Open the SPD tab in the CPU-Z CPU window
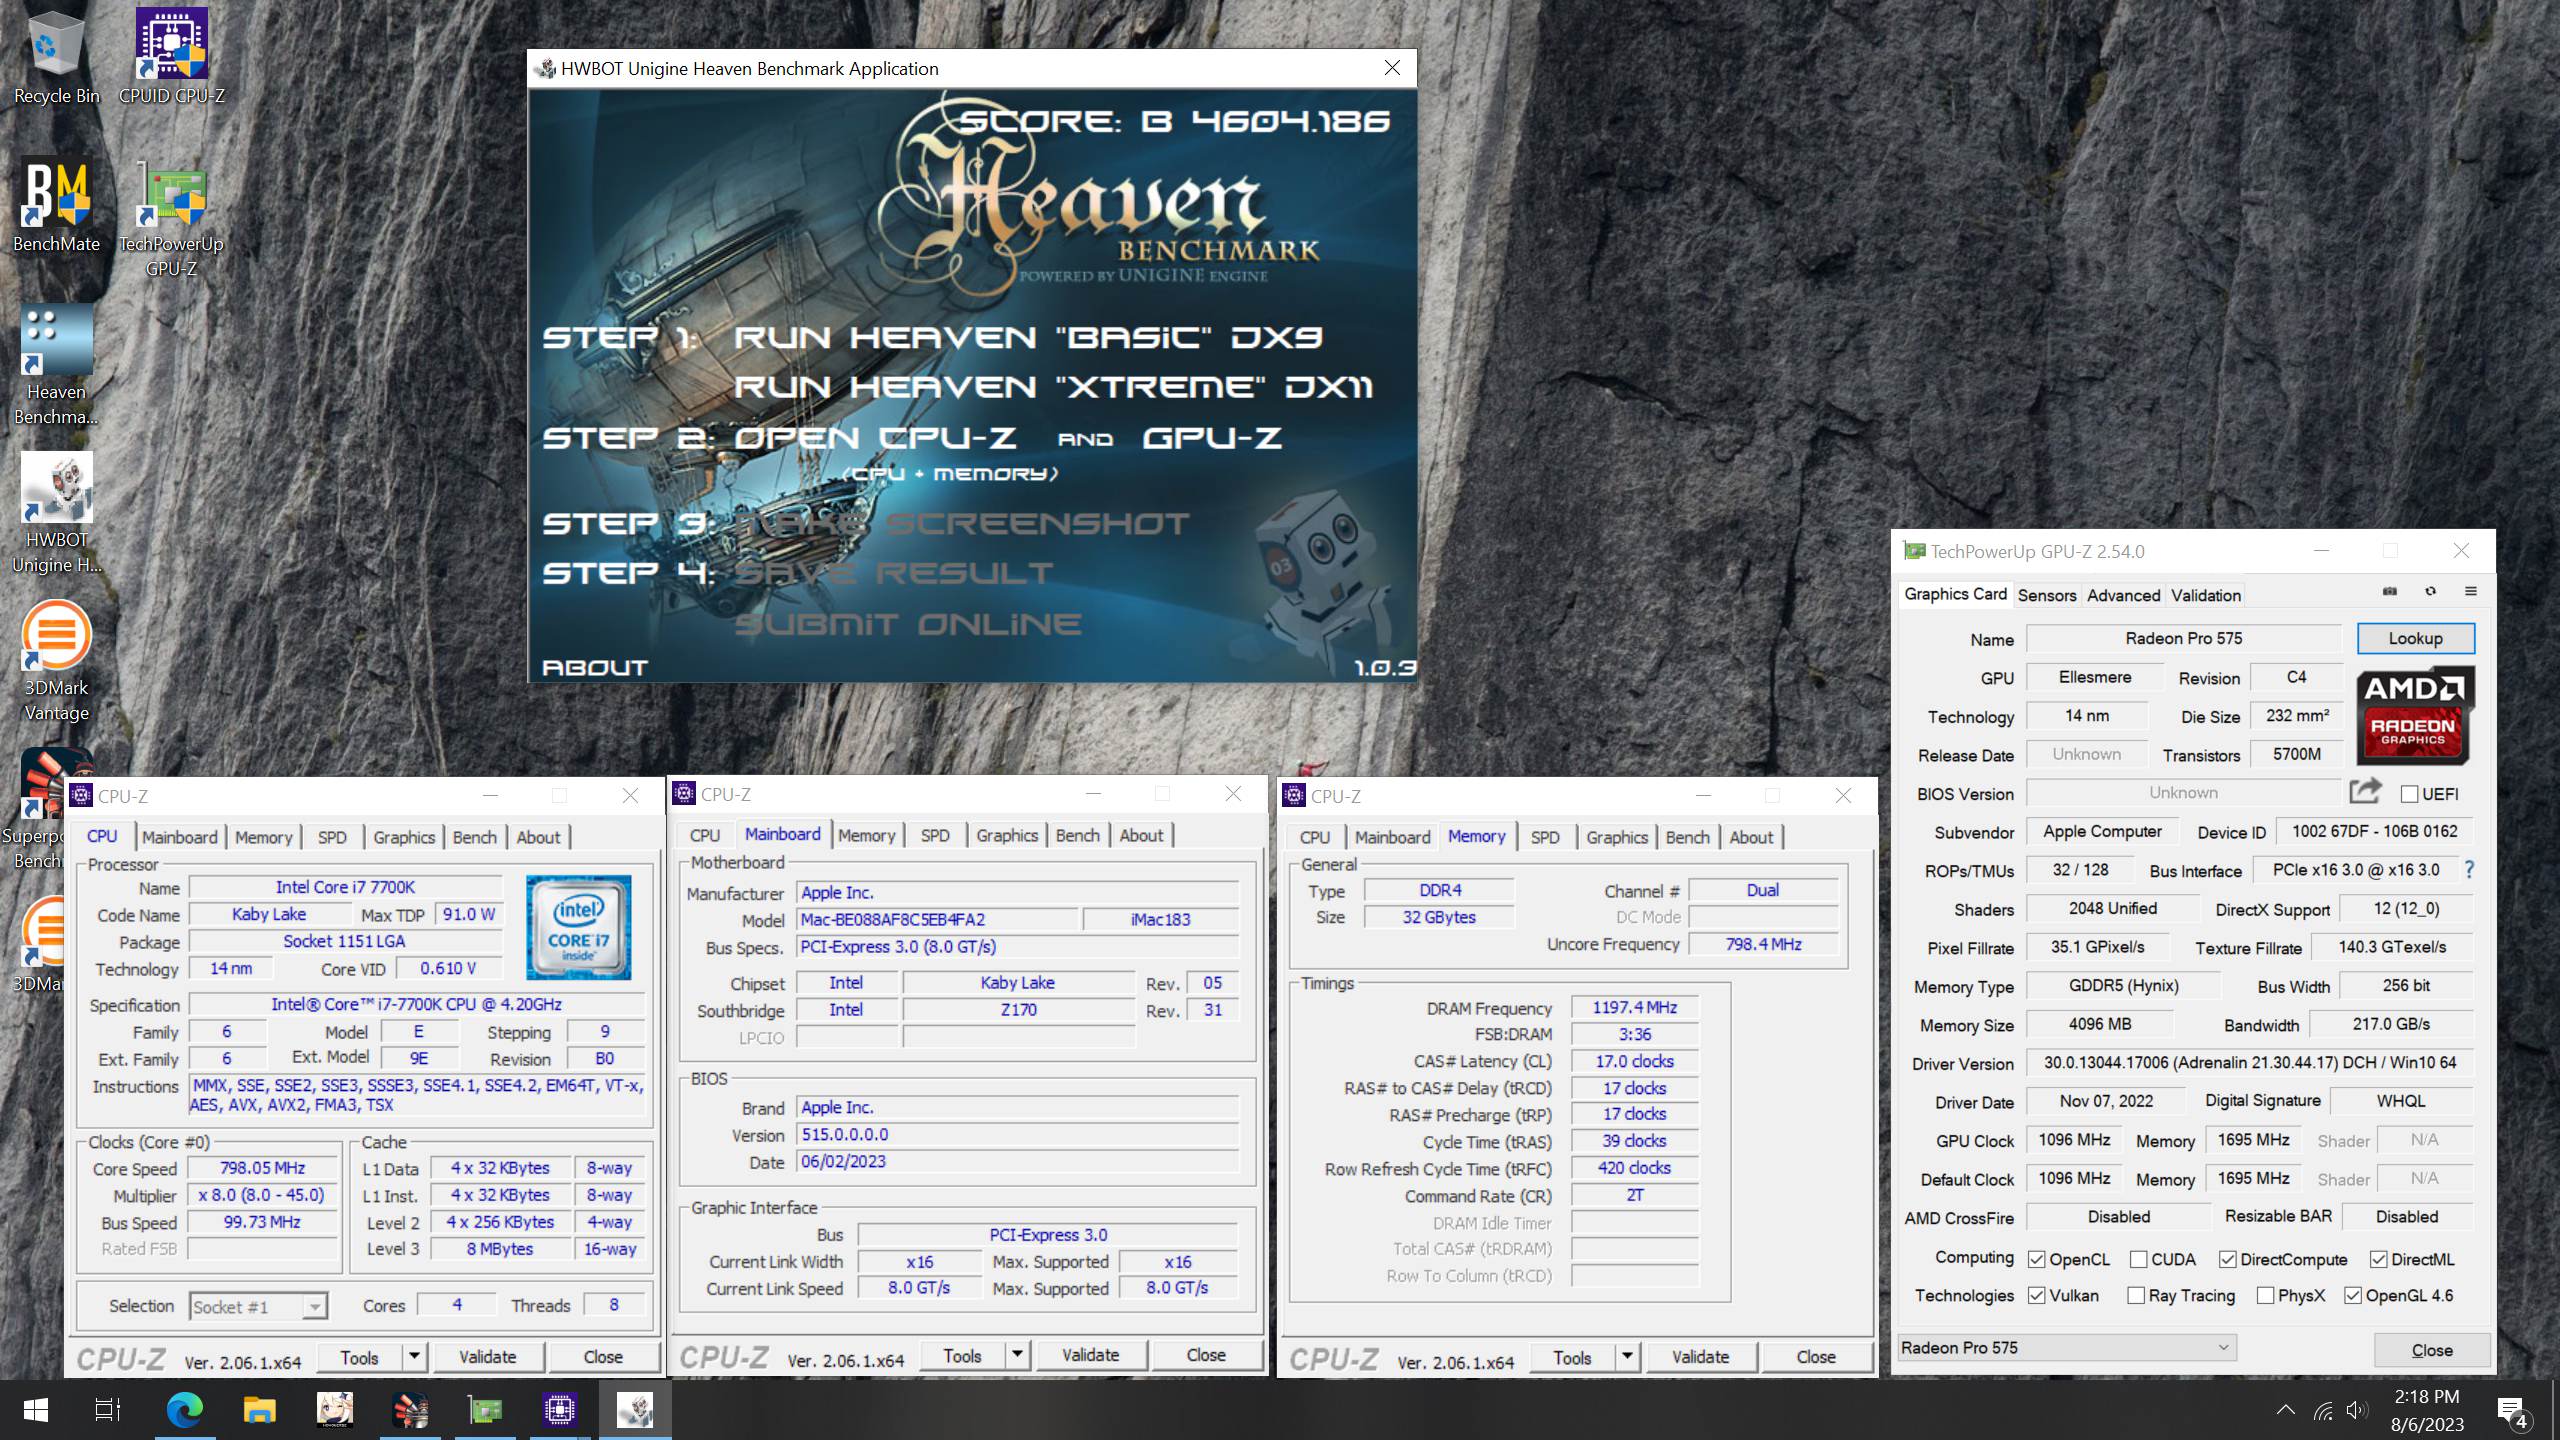 (332, 837)
